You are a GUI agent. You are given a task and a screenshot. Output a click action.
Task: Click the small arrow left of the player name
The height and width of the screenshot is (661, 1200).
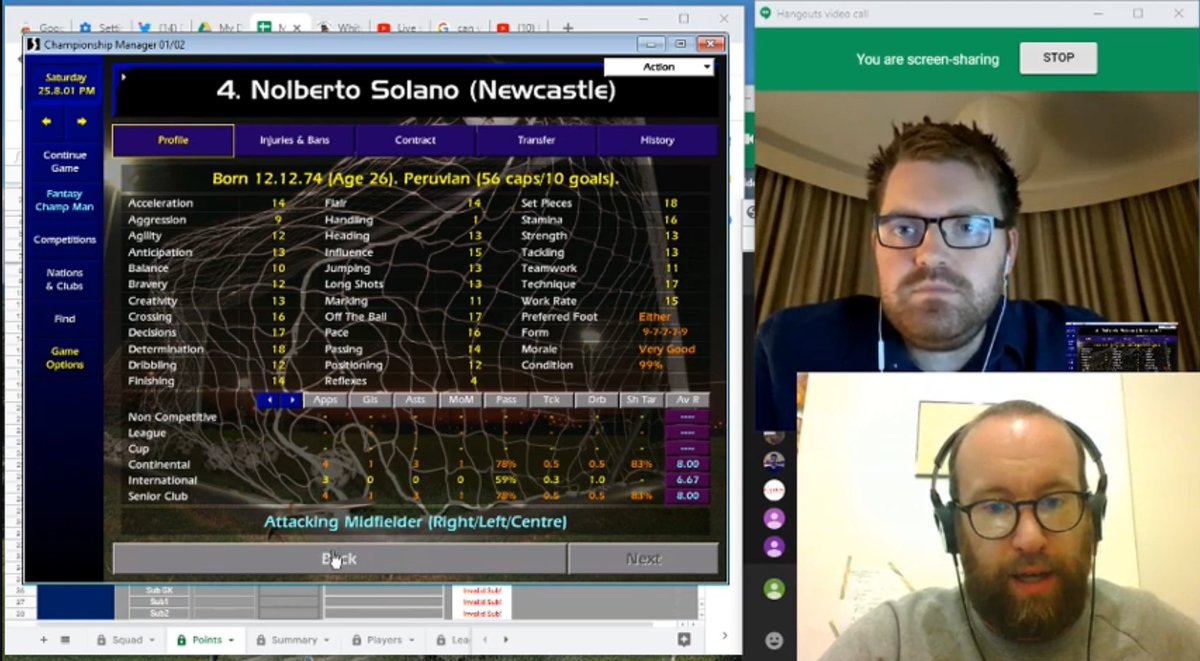tap(124, 77)
